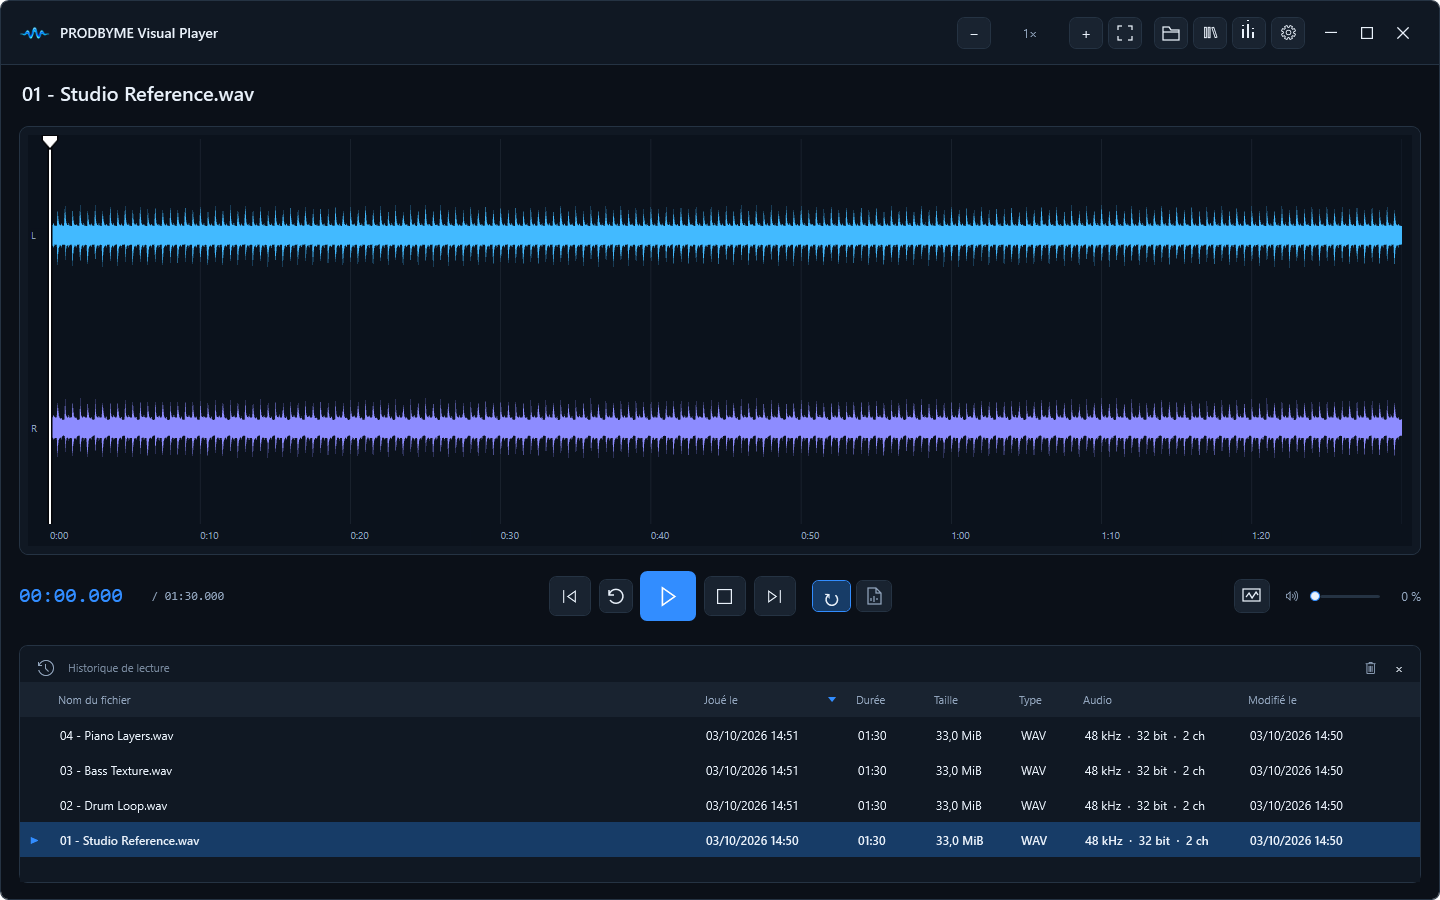Image resolution: width=1440 pixels, height=900 pixels.
Task: Click the square Stop button
Action: coord(725,596)
